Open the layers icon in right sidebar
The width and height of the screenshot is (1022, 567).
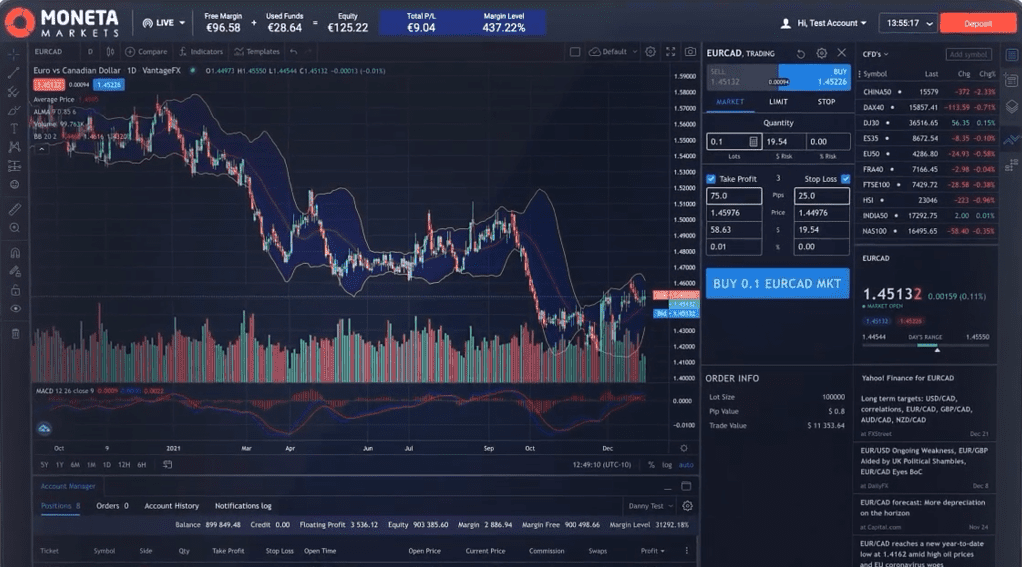click(1012, 106)
